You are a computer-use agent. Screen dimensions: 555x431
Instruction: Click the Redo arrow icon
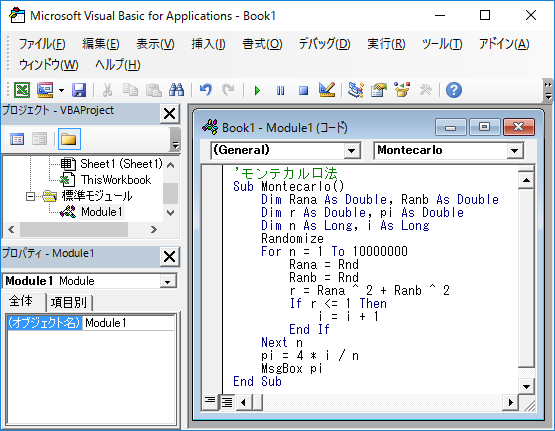pos(228,90)
